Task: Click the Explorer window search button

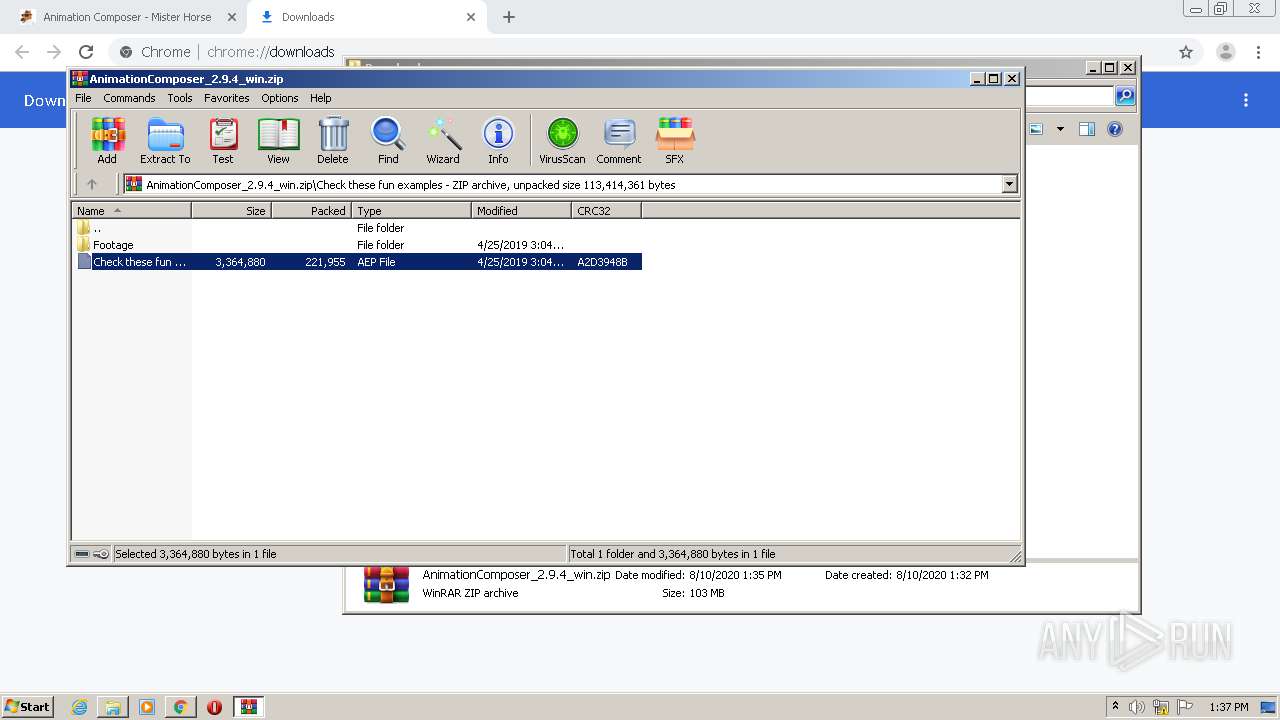Action: (1125, 96)
